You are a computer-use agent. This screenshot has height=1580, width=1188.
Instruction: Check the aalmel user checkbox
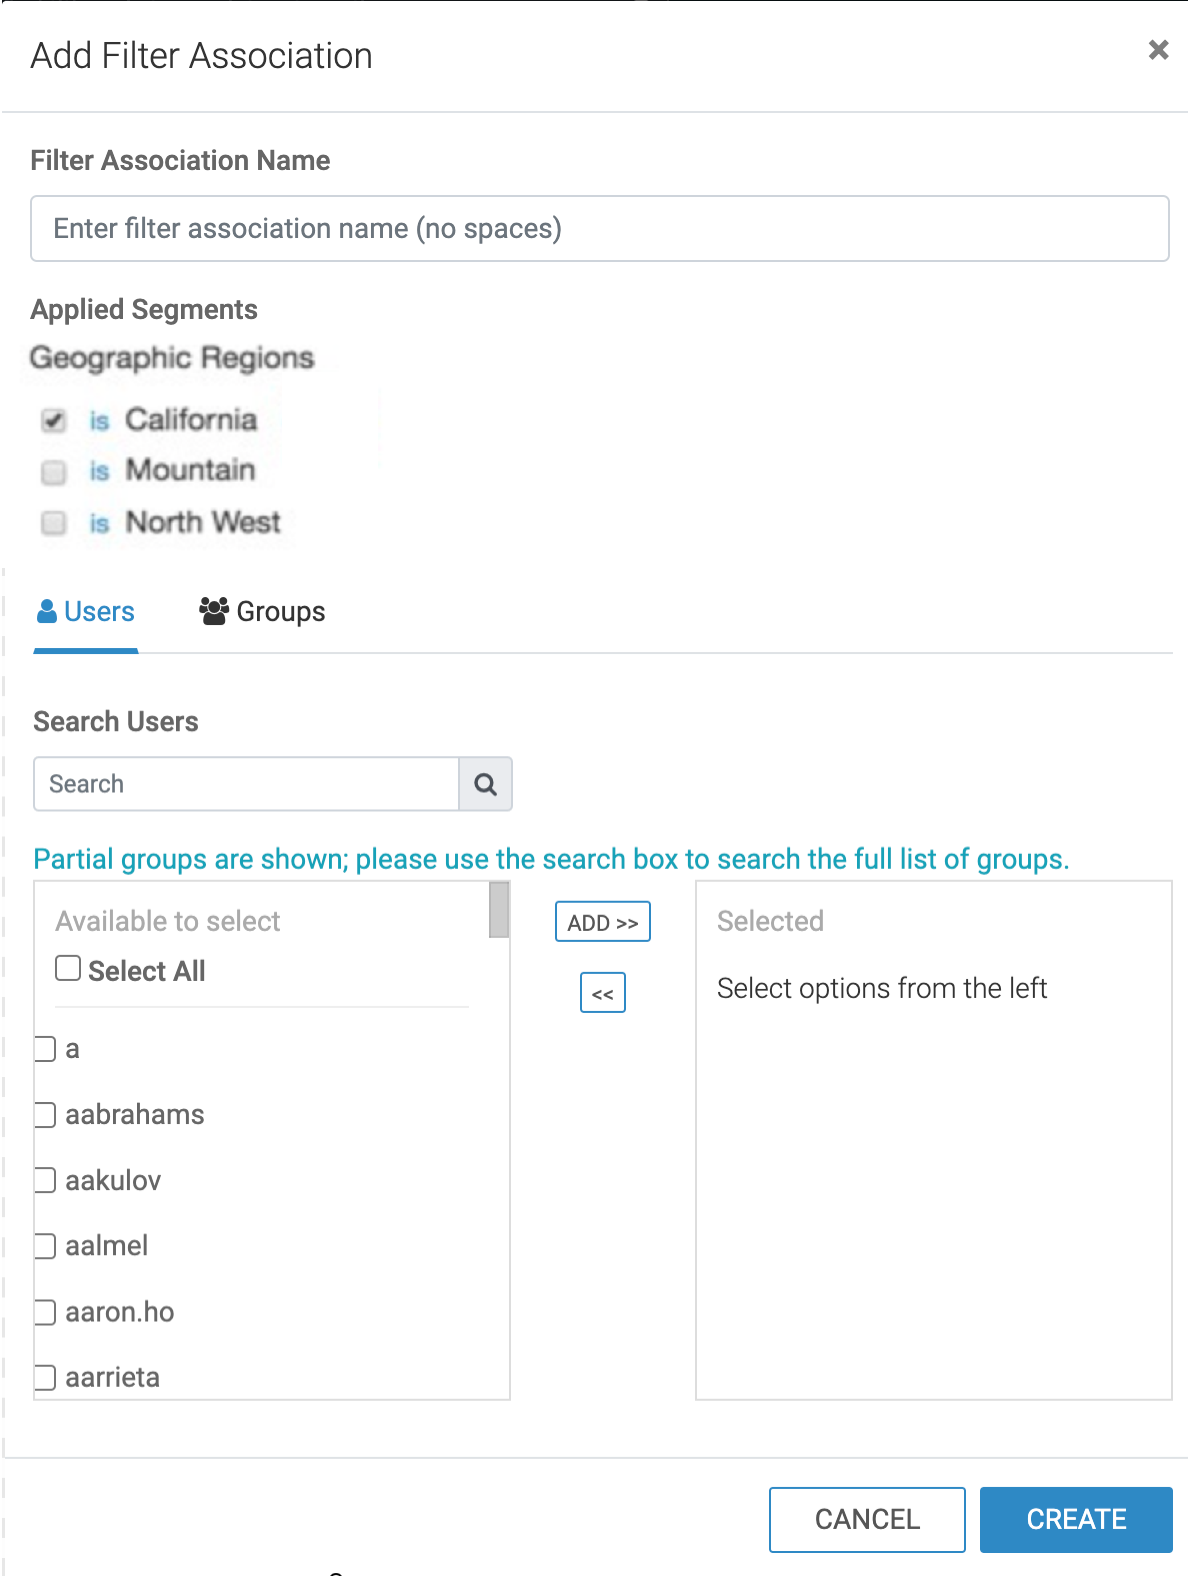click(x=45, y=1246)
